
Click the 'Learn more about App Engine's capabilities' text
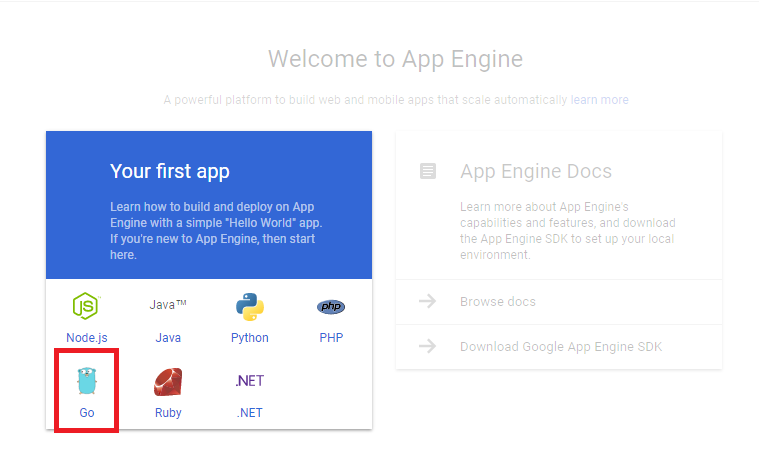pos(567,231)
